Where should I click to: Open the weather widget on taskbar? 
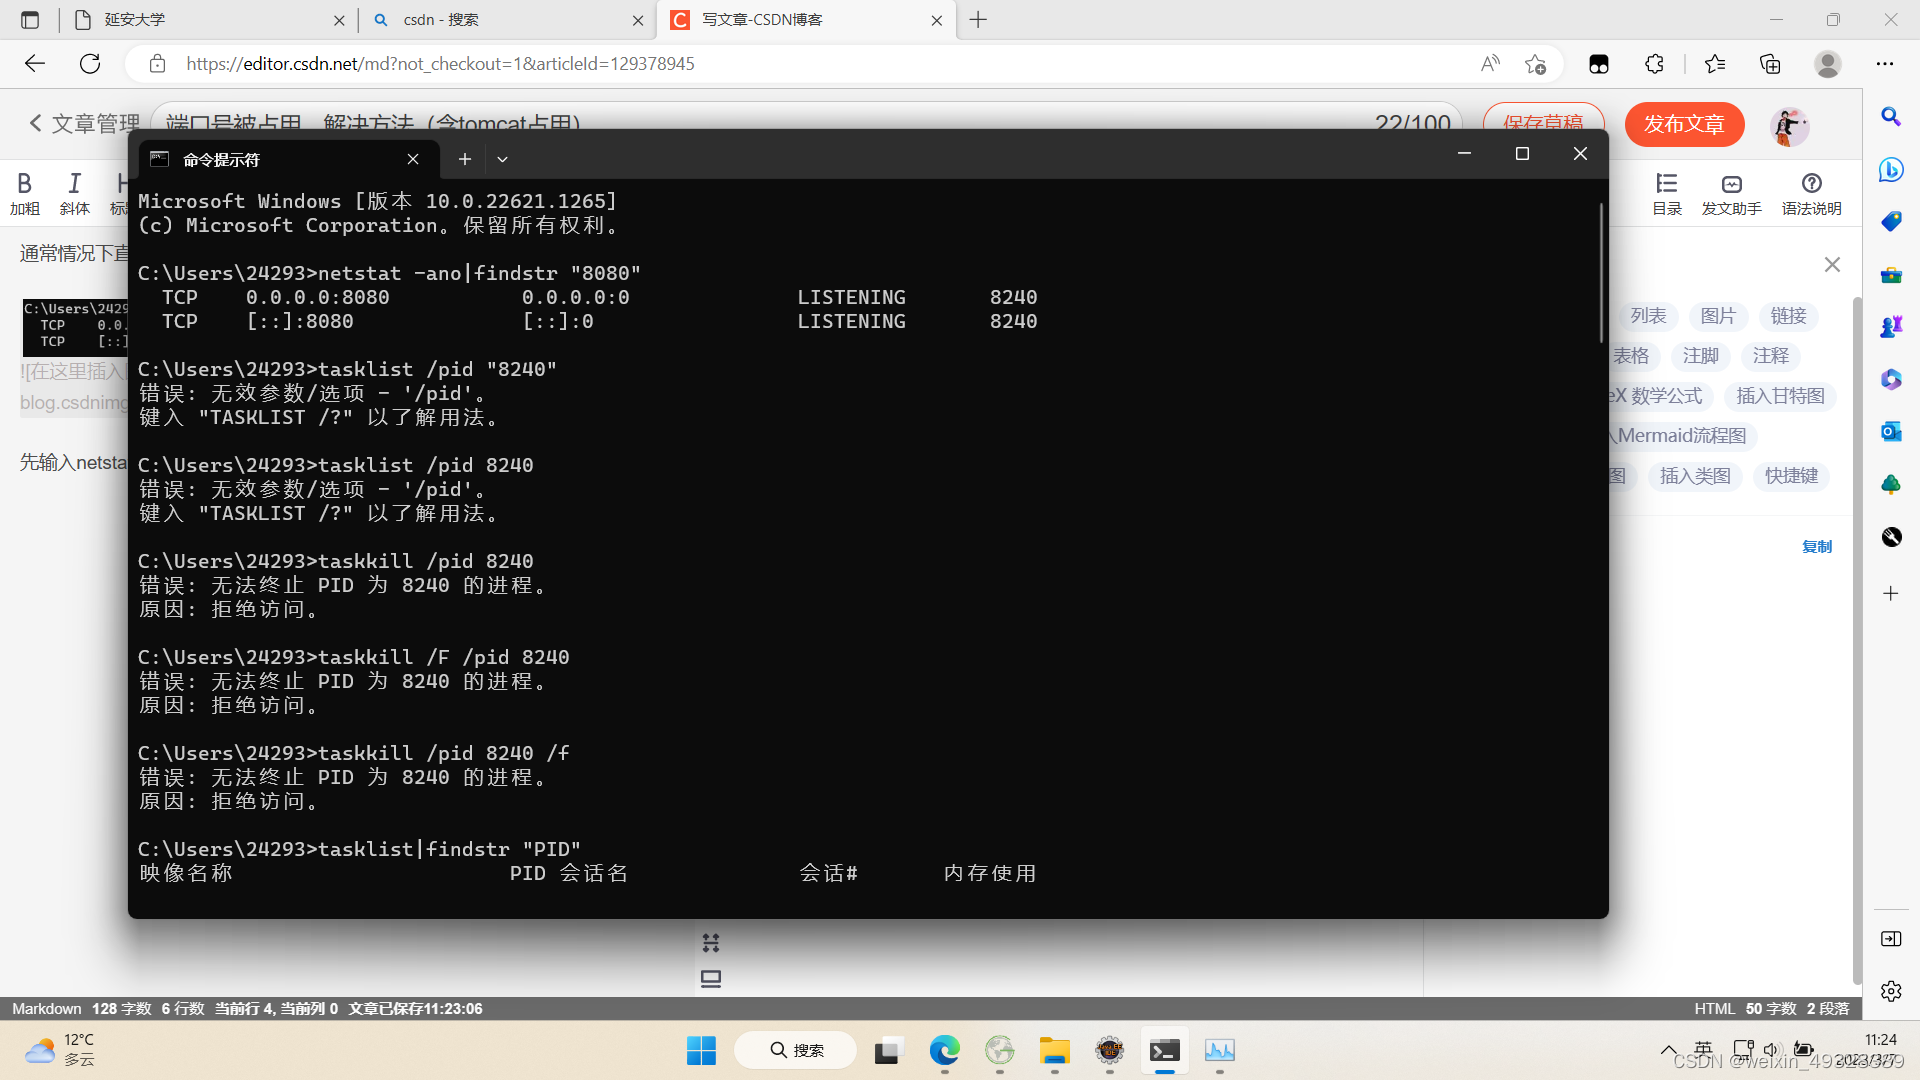pos(60,1050)
